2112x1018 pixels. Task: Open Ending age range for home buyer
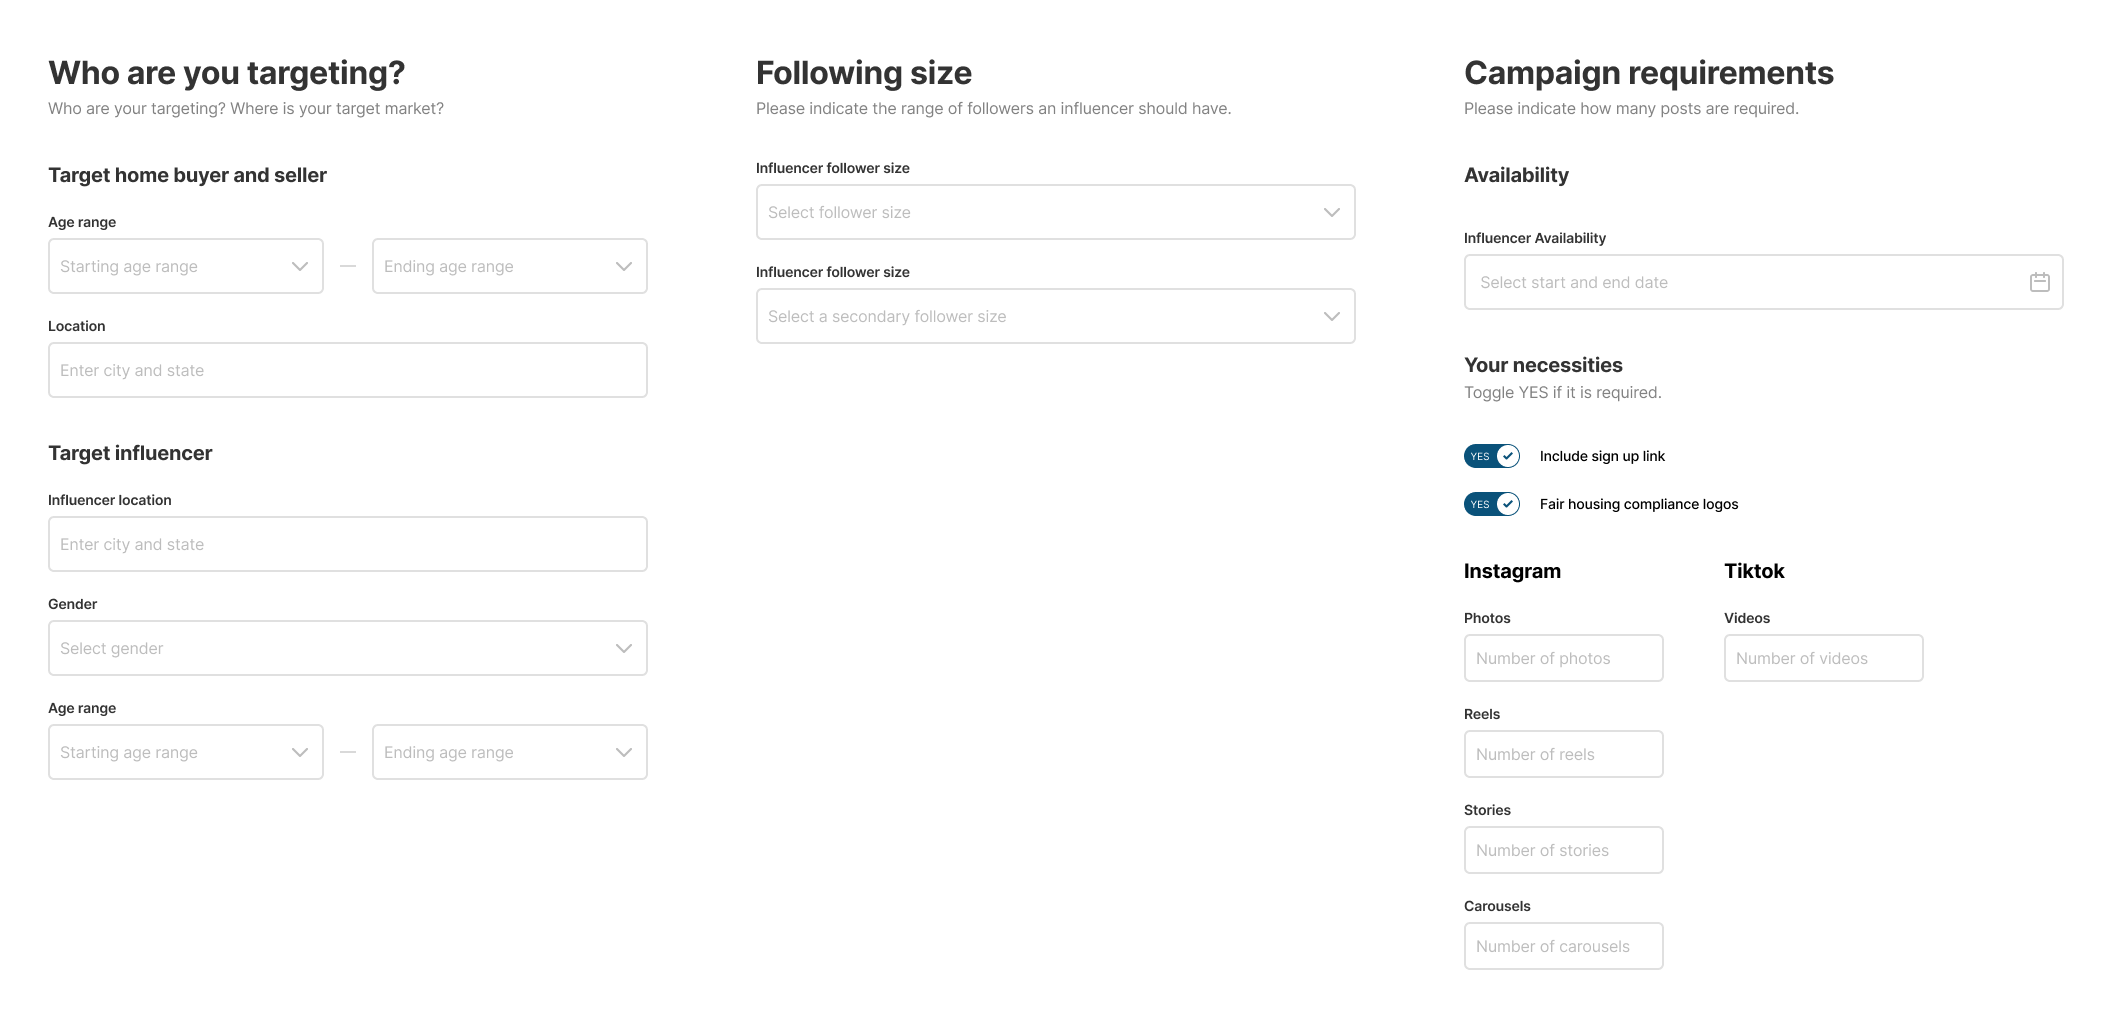click(509, 266)
